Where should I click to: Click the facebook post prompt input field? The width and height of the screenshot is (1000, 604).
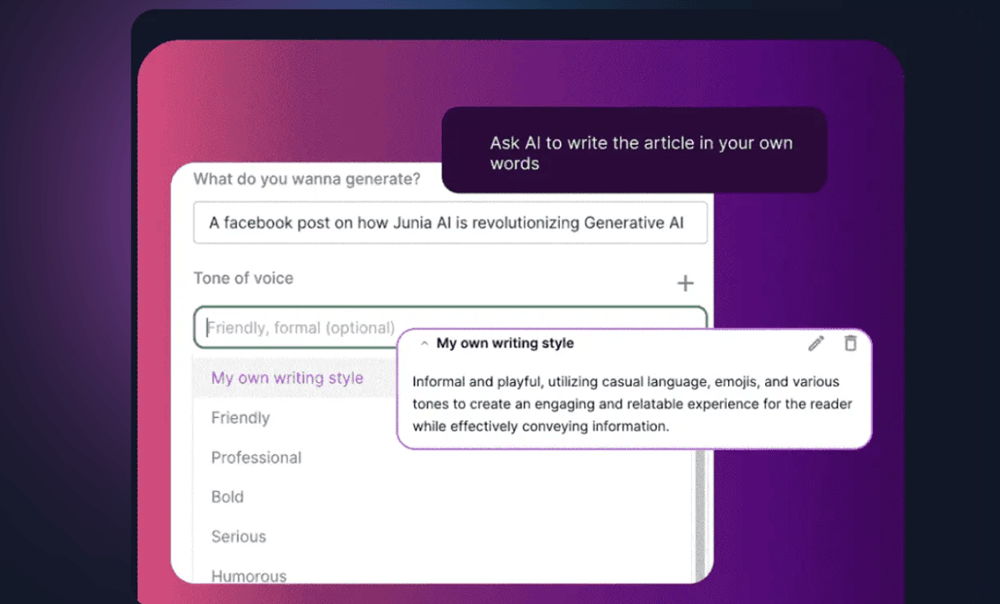(x=450, y=223)
